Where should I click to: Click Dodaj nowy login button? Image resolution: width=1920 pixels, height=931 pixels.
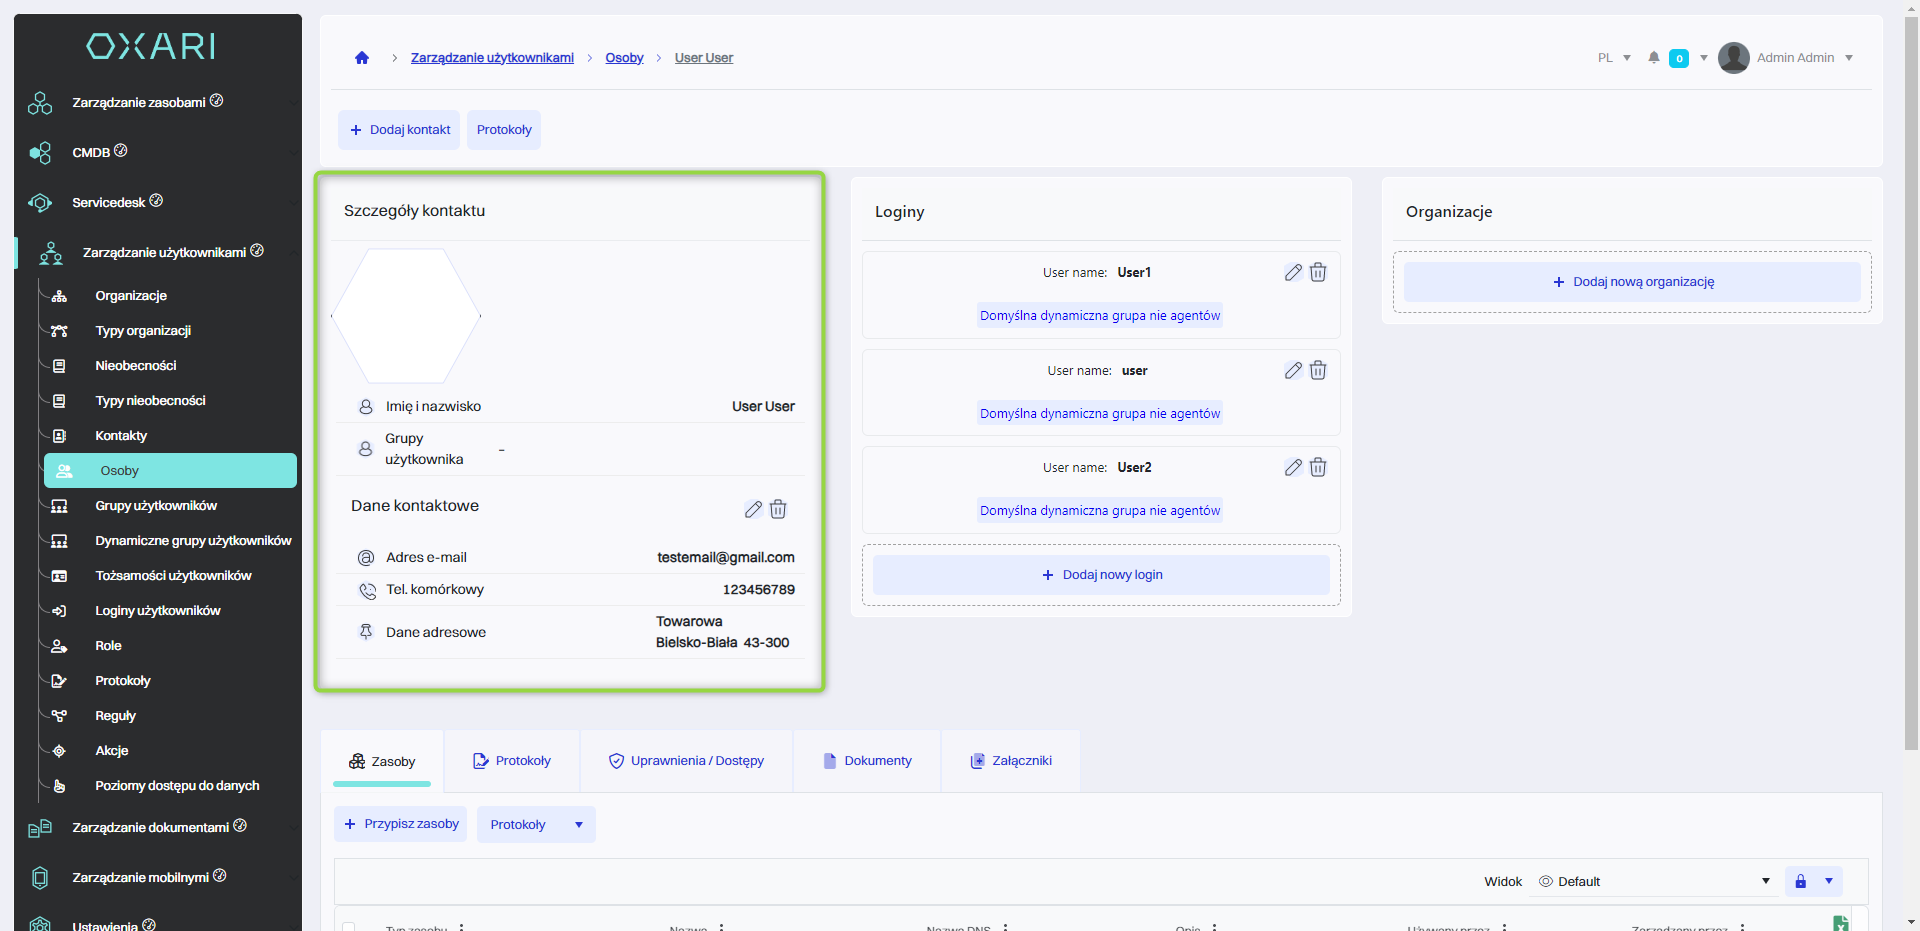click(x=1101, y=575)
